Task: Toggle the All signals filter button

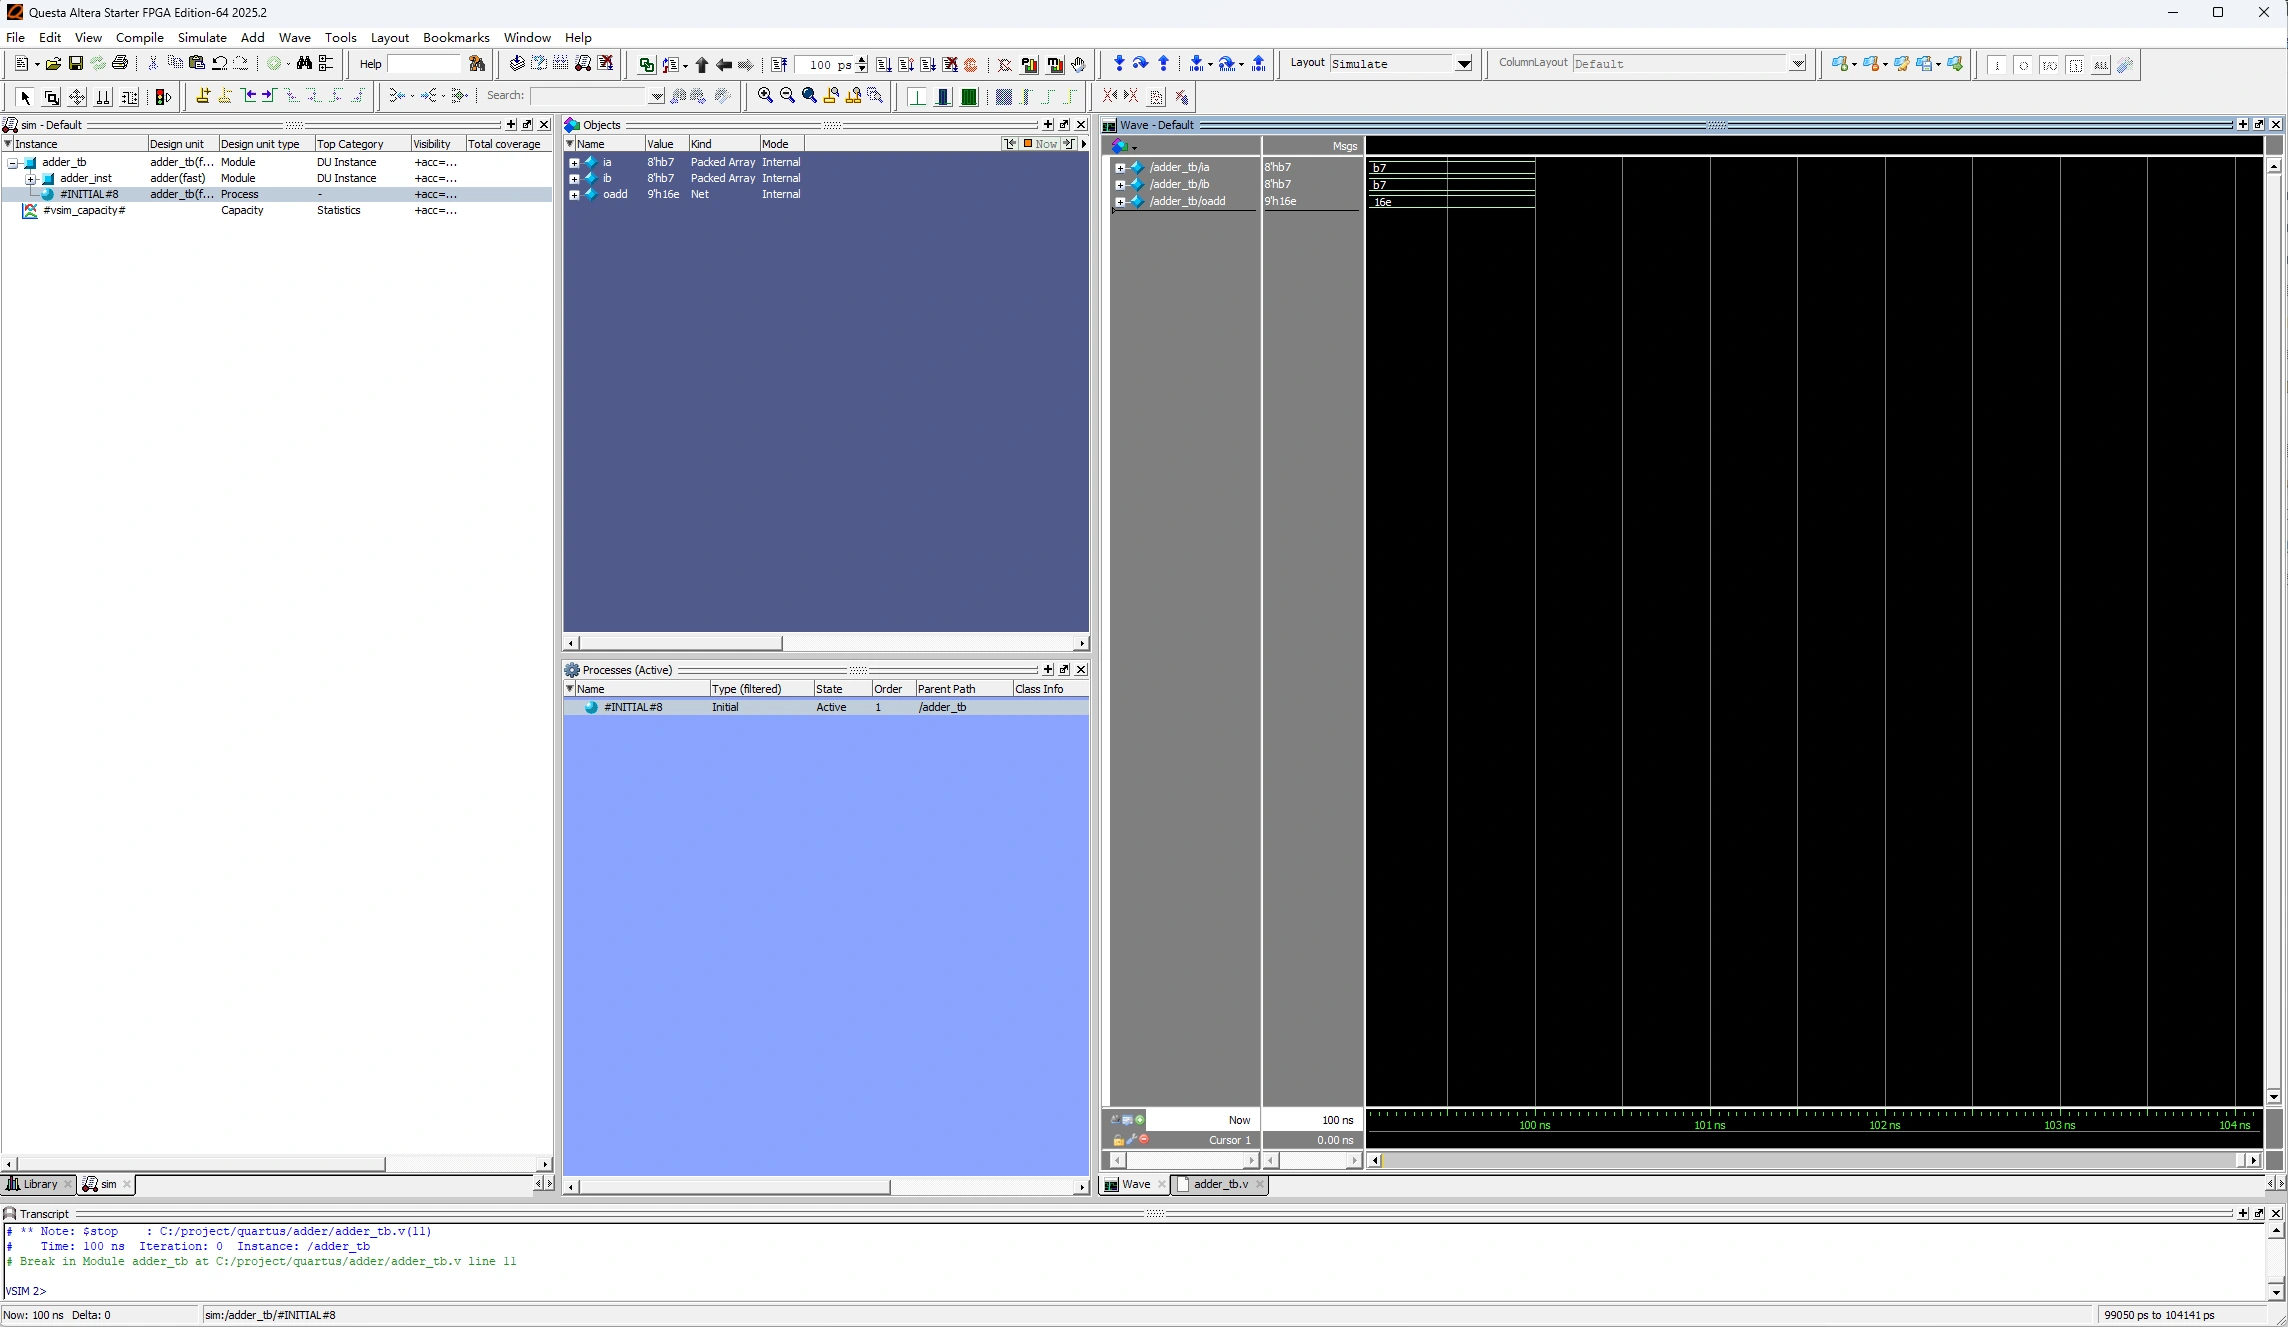Action: (x=2100, y=65)
